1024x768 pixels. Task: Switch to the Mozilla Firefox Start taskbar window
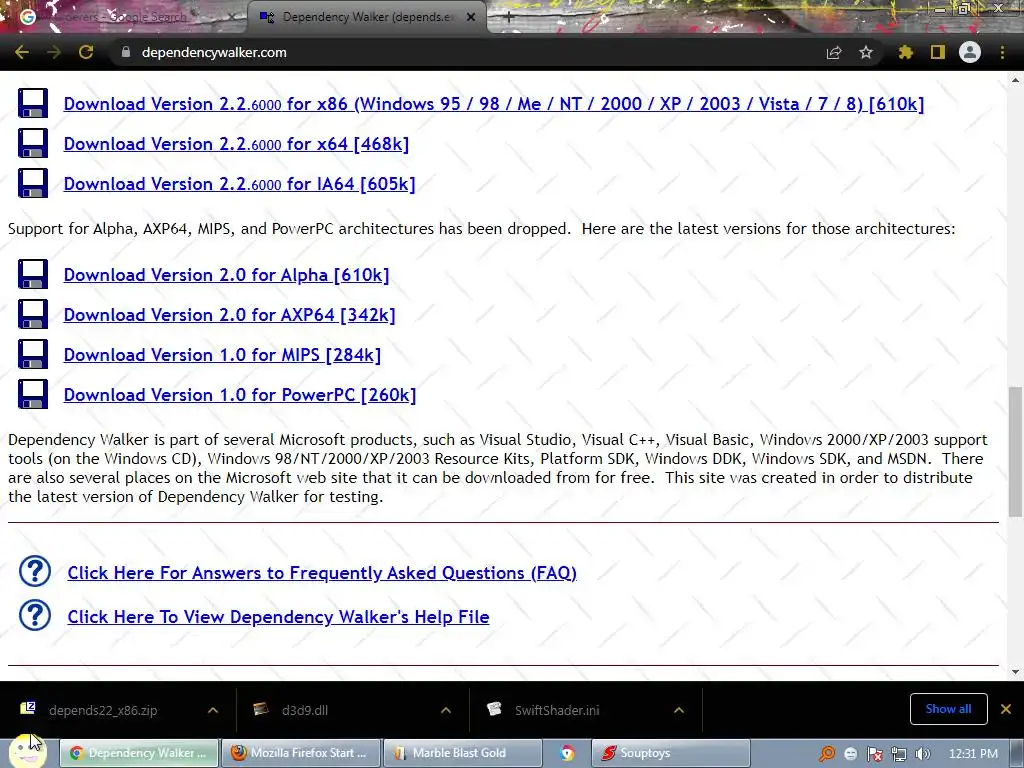click(301, 753)
